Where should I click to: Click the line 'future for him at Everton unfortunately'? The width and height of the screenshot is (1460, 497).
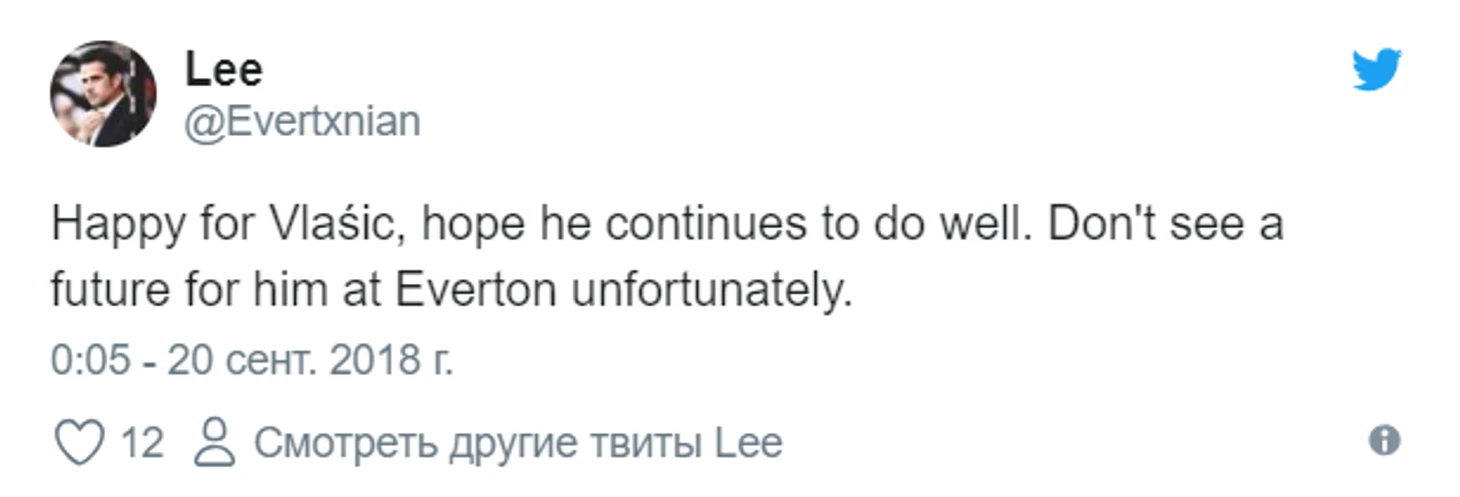click(x=452, y=291)
